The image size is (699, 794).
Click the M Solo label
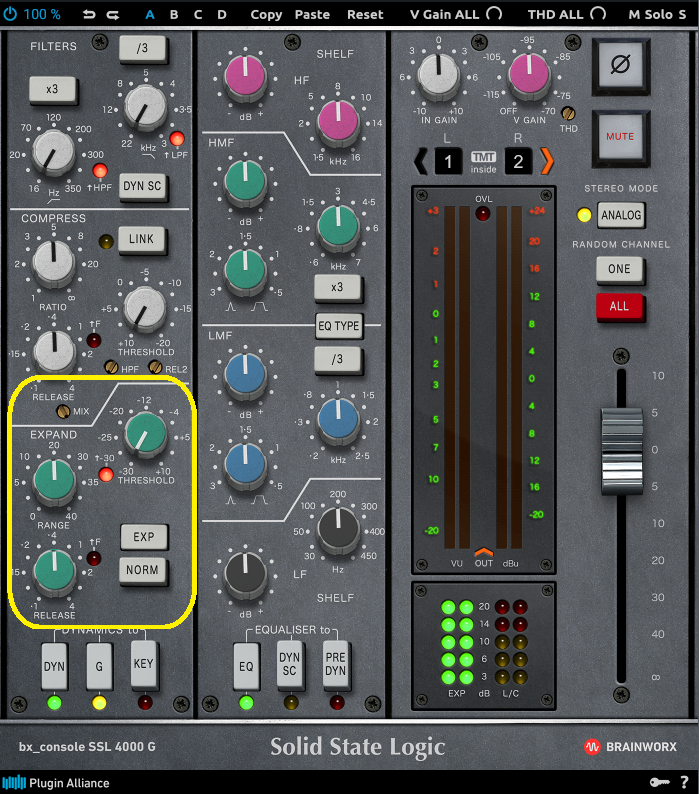(x=651, y=15)
